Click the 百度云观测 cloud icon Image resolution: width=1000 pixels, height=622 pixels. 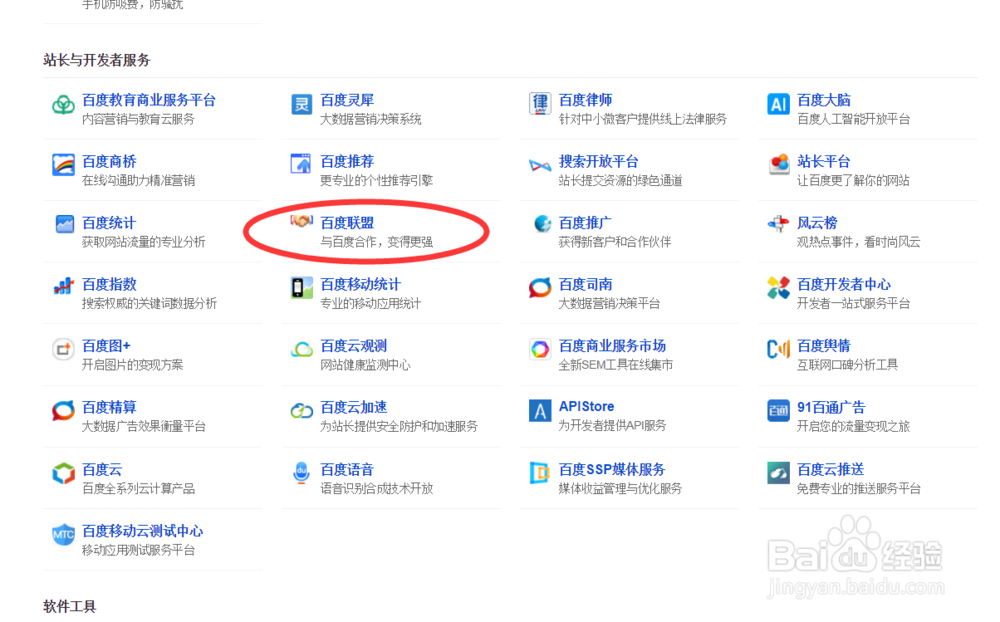(x=302, y=349)
